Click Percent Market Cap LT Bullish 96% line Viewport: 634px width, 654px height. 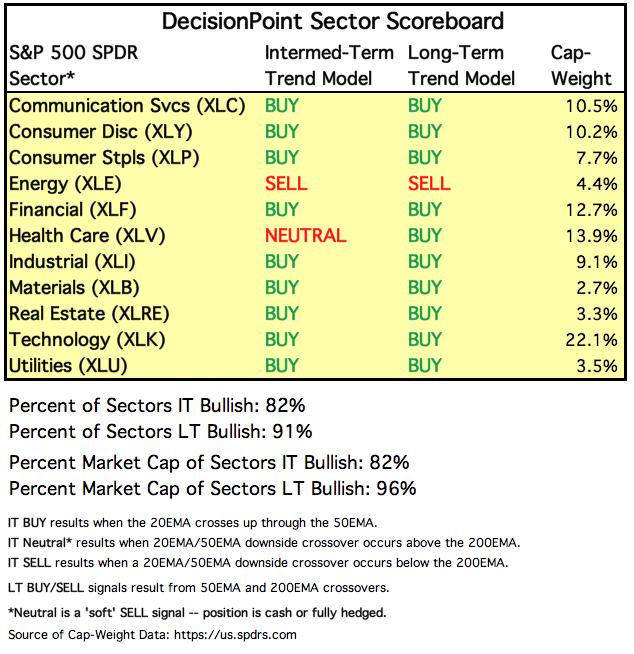tap(213, 488)
